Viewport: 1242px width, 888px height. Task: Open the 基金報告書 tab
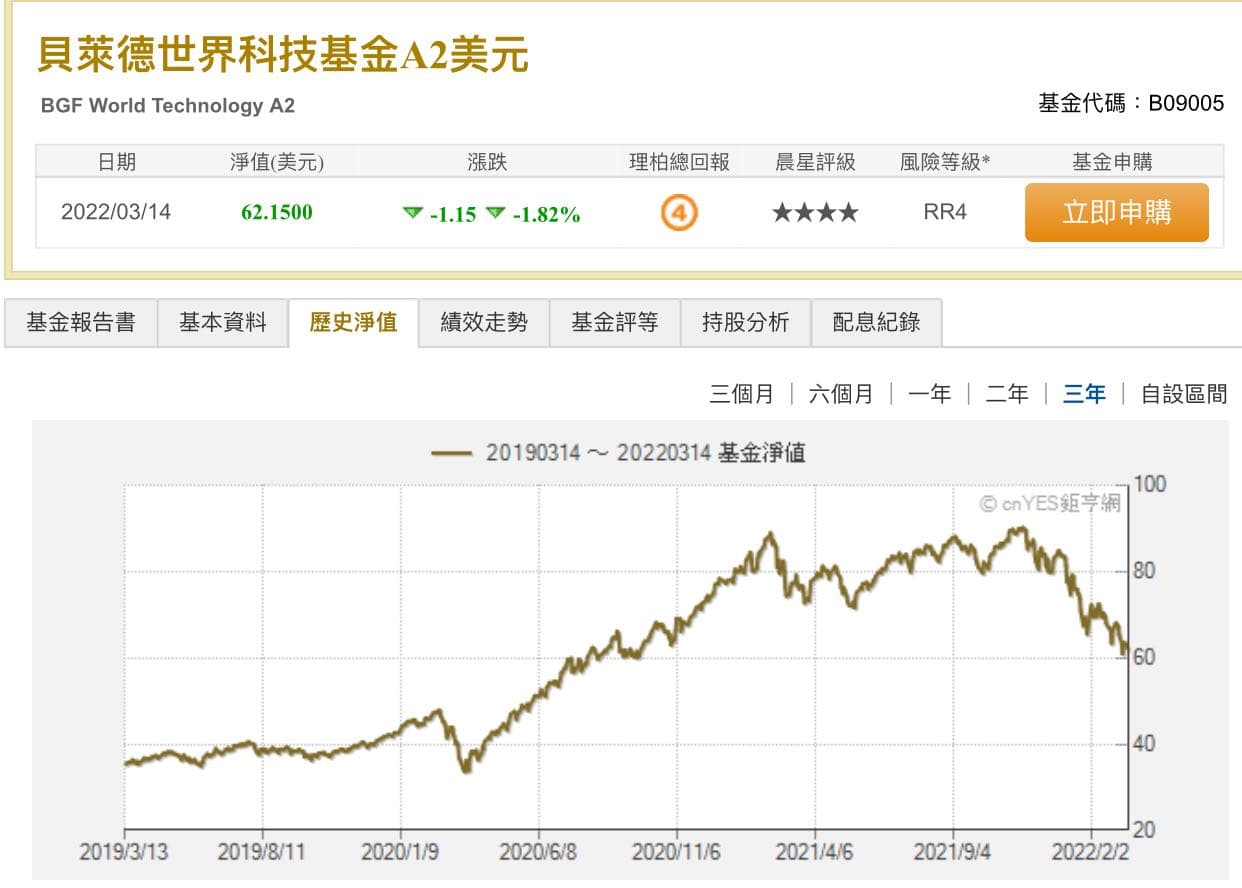[x=79, y=322]
